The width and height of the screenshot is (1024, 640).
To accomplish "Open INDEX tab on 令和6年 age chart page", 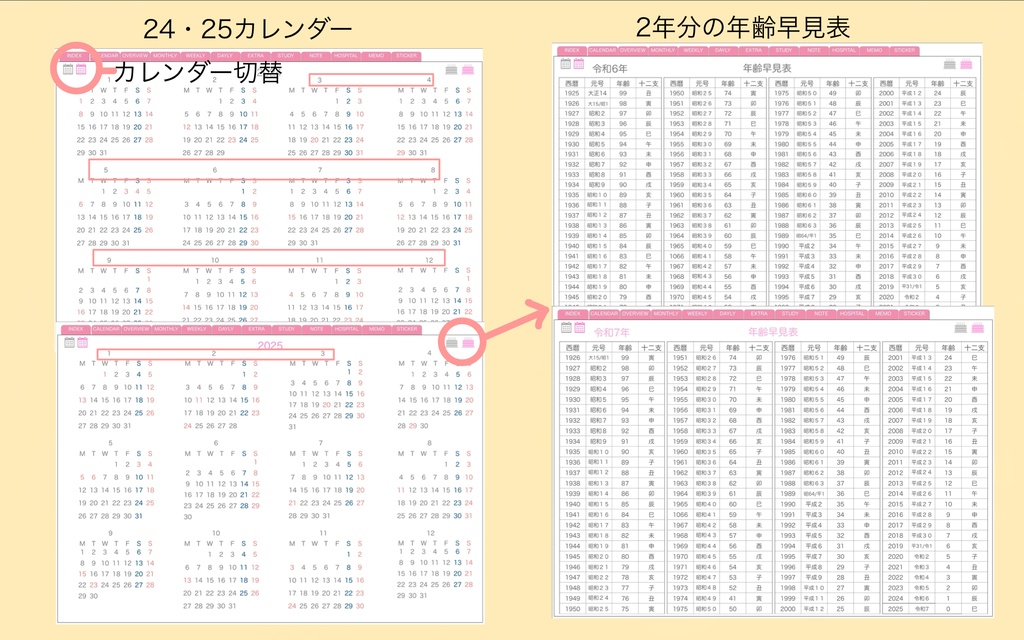I will (572, 50).
